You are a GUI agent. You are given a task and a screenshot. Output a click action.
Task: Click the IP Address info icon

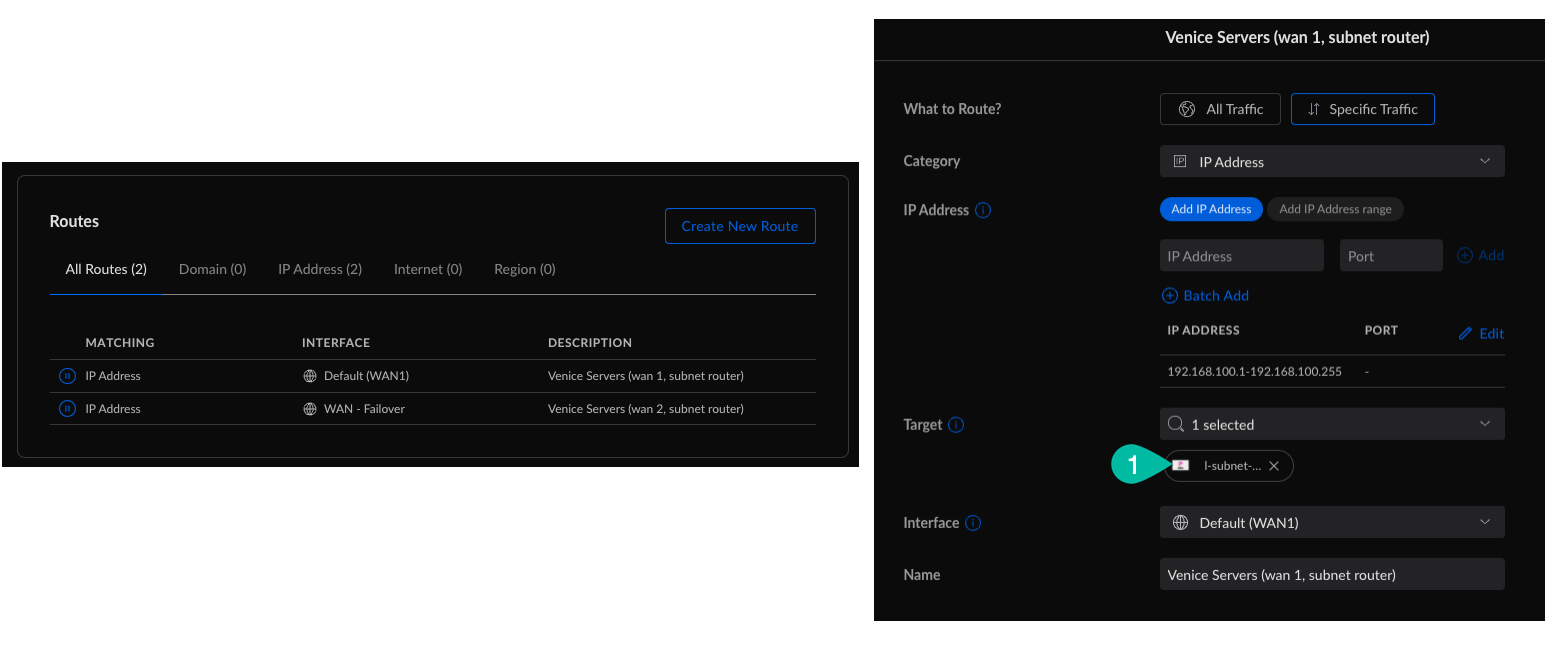[983, 210]
